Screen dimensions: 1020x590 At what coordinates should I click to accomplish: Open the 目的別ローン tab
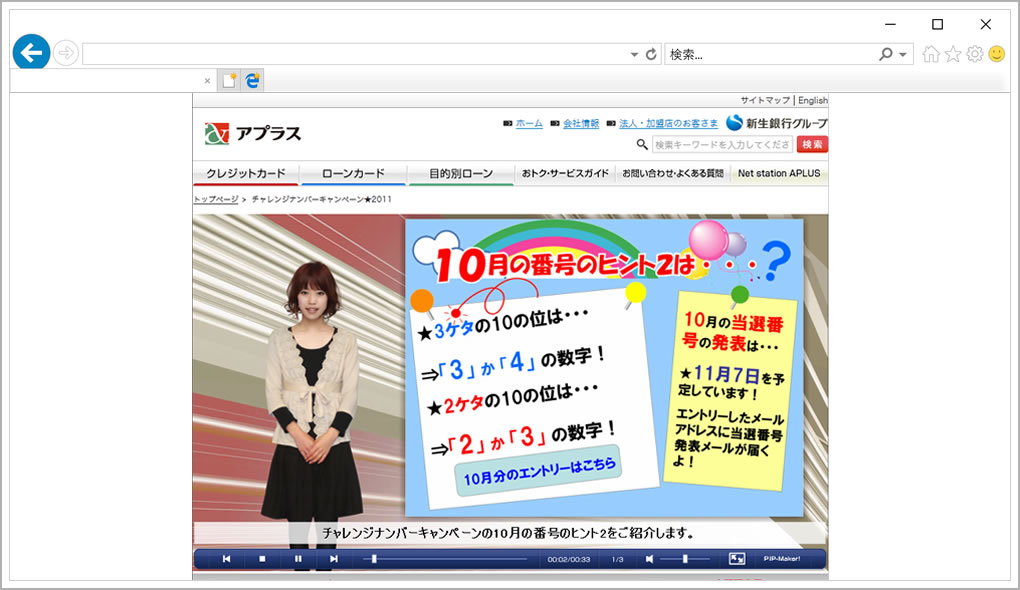[x=461, y=174]
